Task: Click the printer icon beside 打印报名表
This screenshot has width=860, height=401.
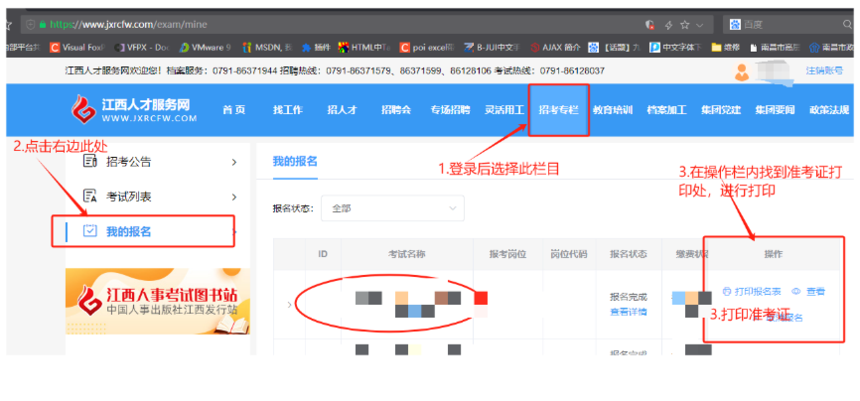Action: [727, 291]
